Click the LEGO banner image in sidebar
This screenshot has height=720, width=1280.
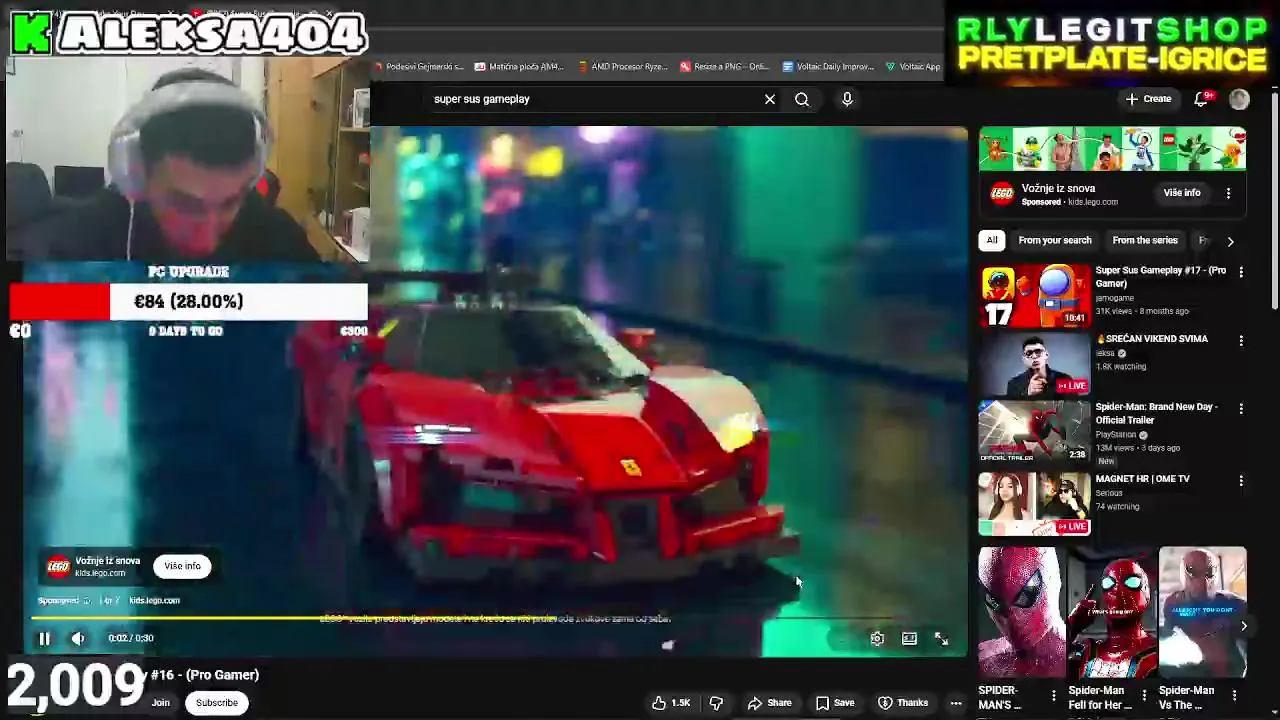click(x=1112, y=150)
